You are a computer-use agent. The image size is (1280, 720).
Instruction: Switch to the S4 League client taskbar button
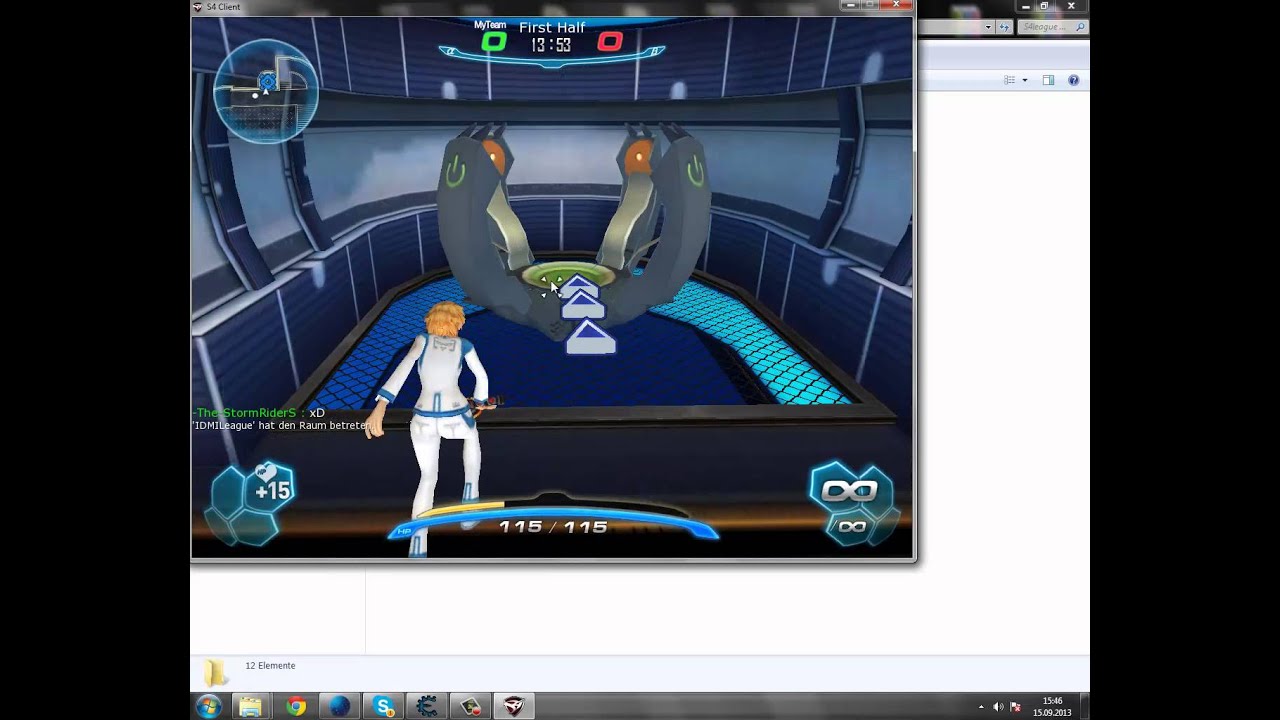[514, 707]
